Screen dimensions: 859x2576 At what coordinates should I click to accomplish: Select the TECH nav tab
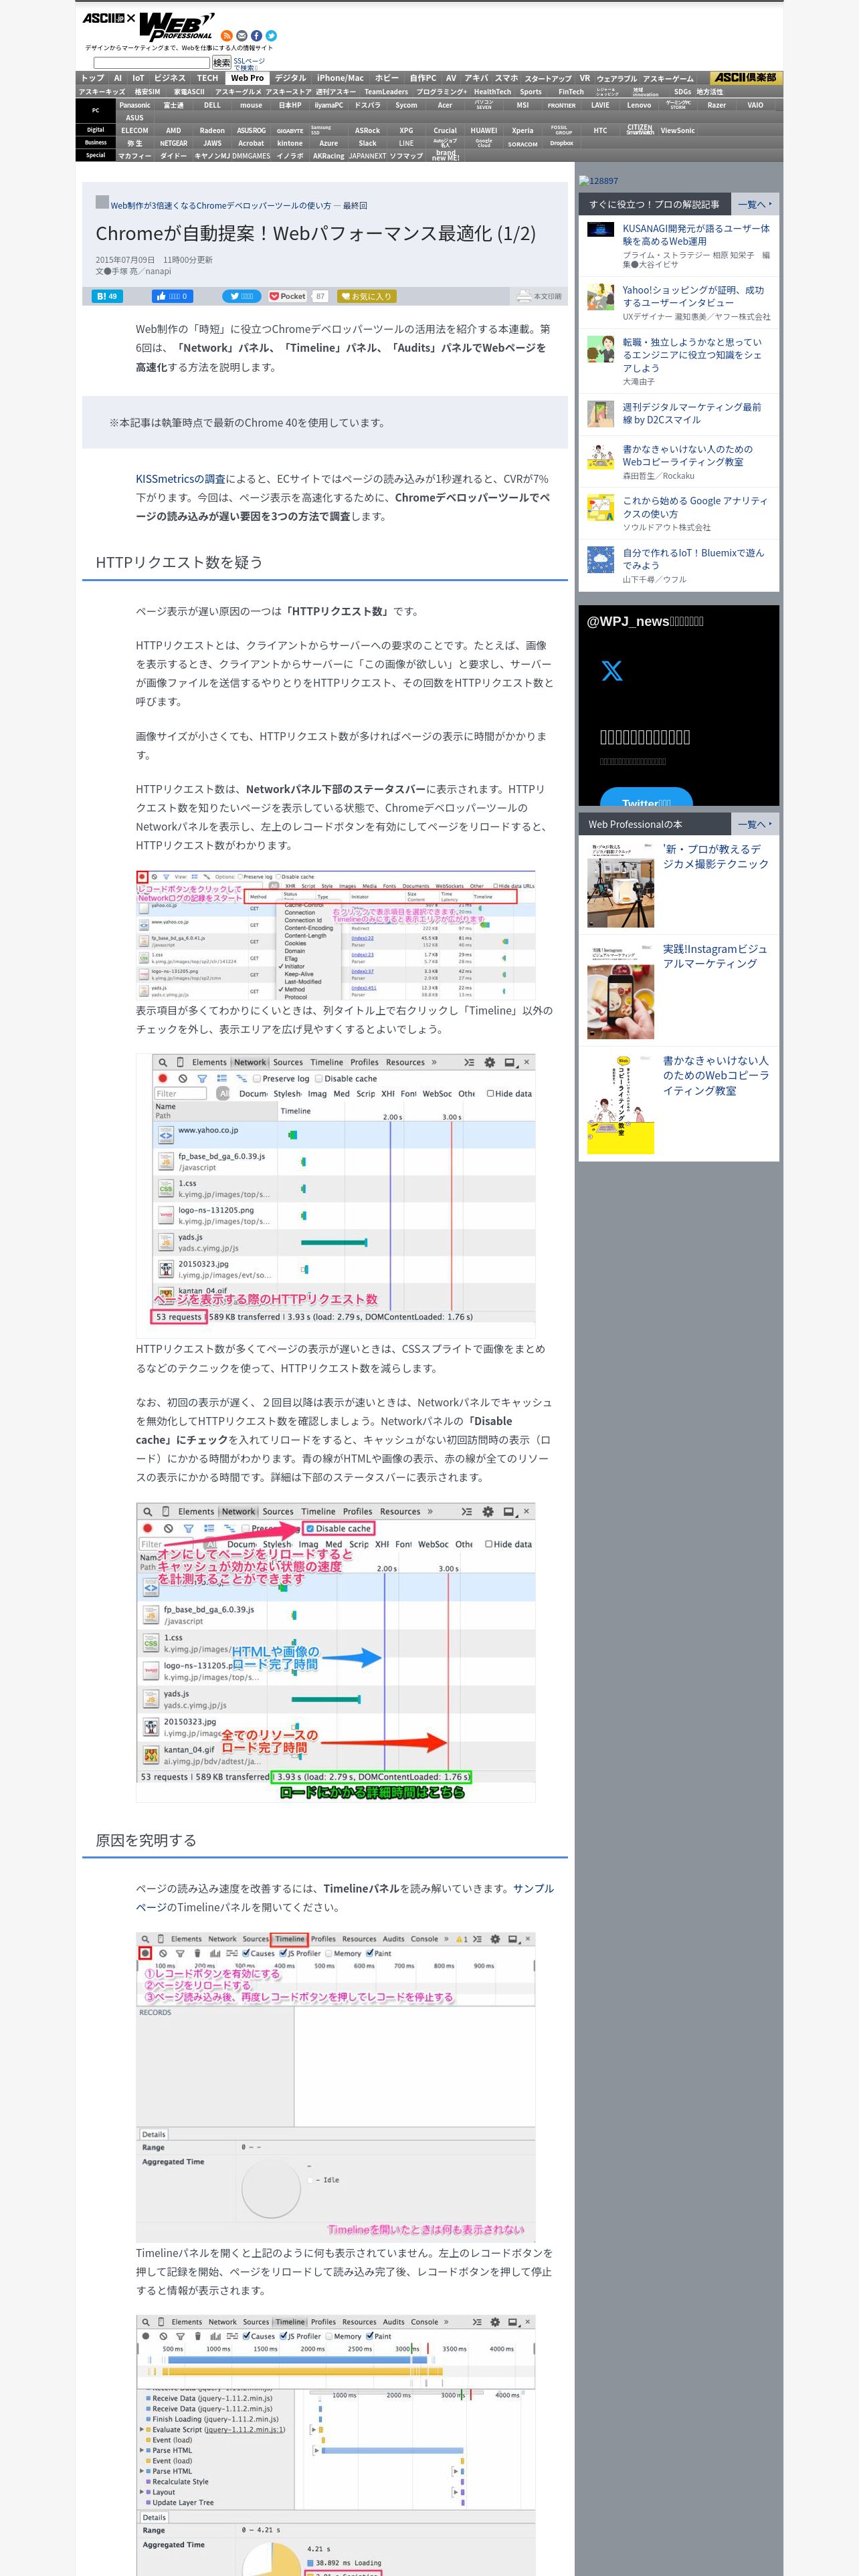coord(207,78)
